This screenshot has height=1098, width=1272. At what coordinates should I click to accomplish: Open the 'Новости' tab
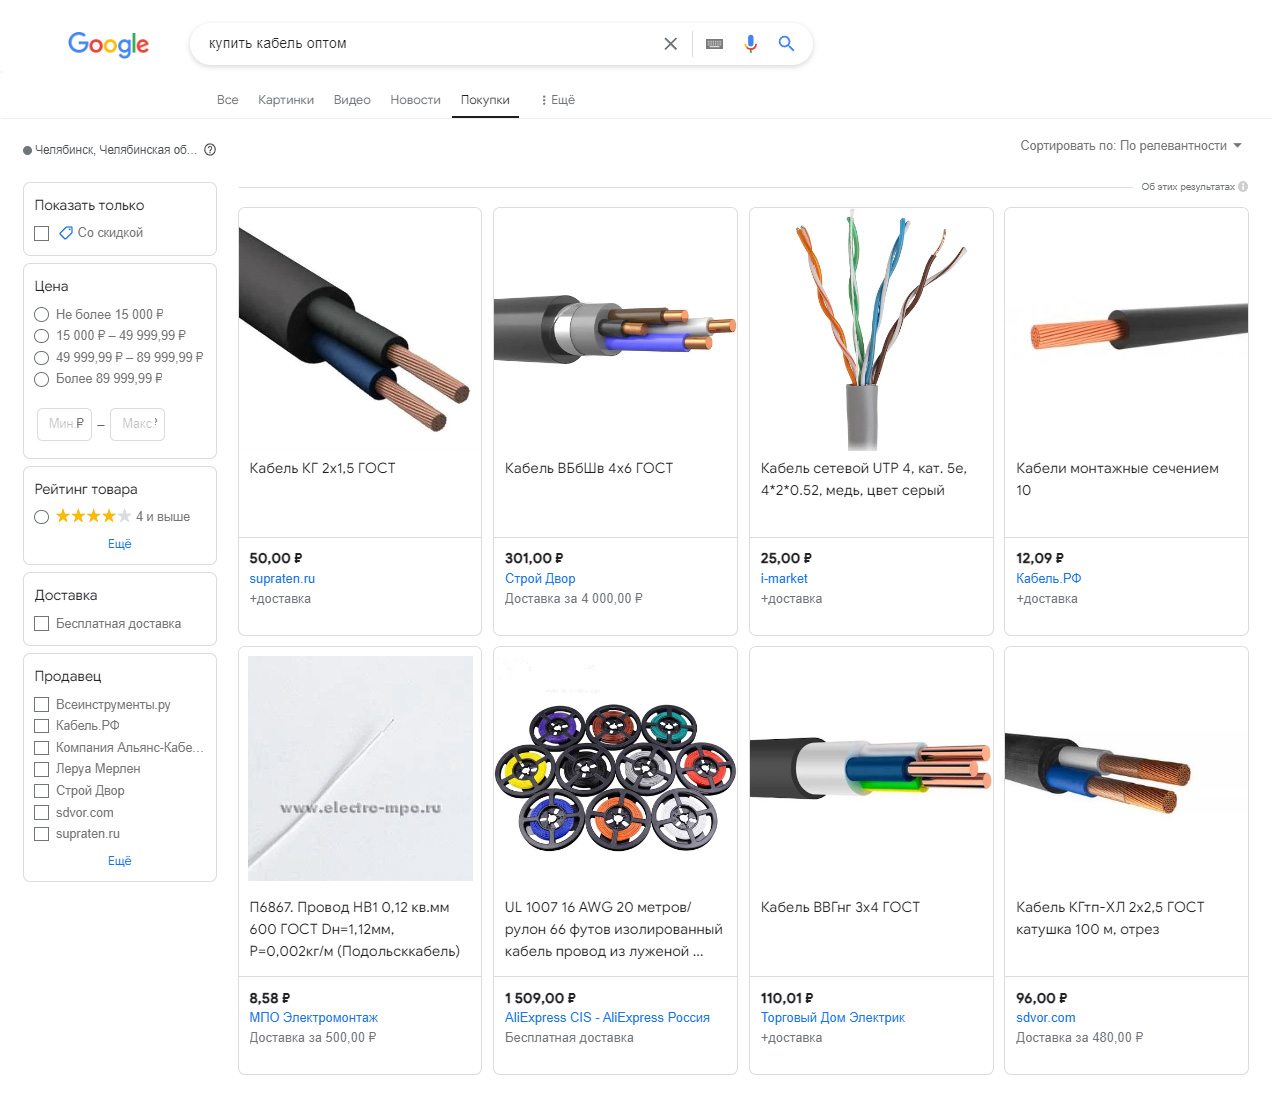[415, 100]
